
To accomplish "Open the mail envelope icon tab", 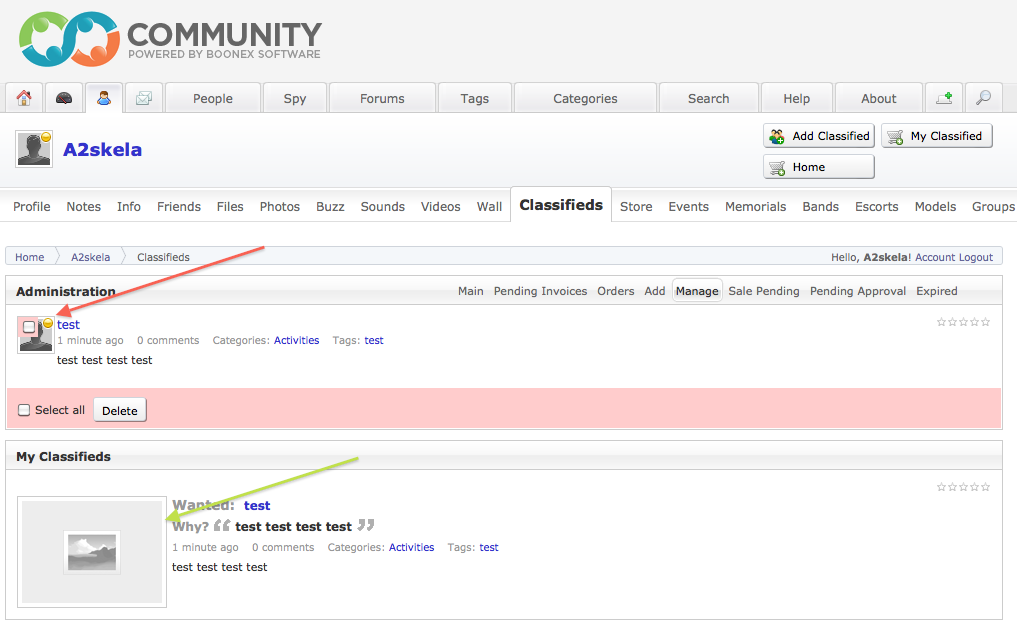I will coord(144,98).
